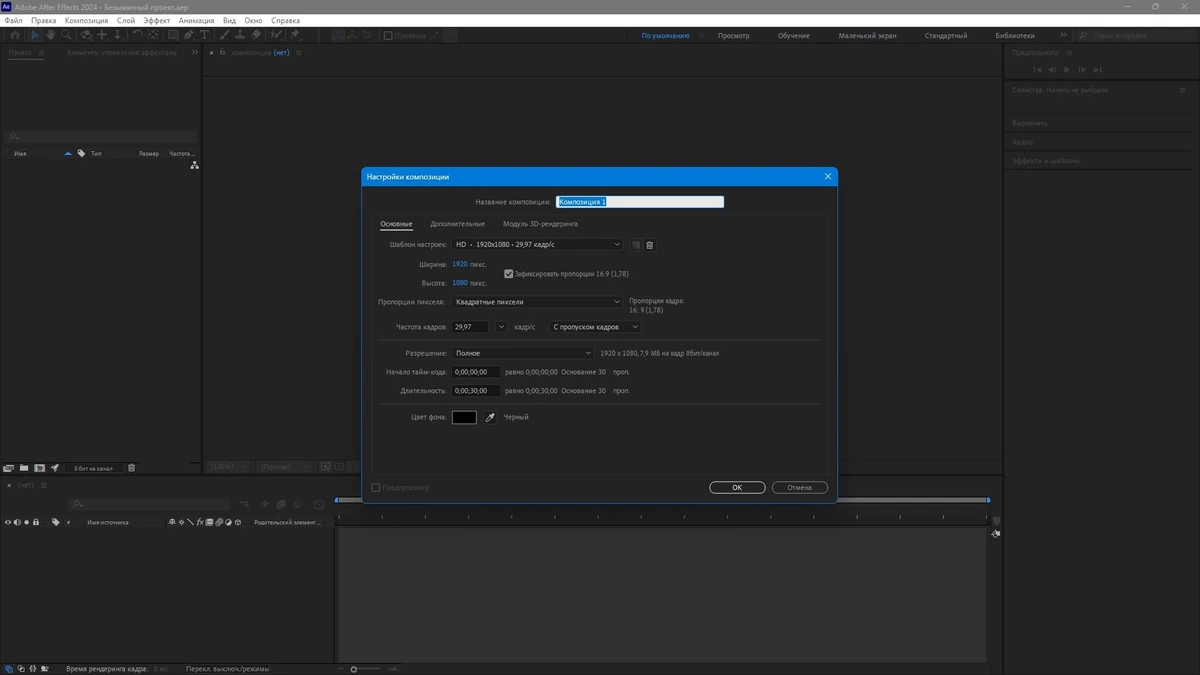The height and width of the screenshot is (675, 1200).
Task: Save the composition preset icon
Action: pyautogui.click(x=635, y=245)
